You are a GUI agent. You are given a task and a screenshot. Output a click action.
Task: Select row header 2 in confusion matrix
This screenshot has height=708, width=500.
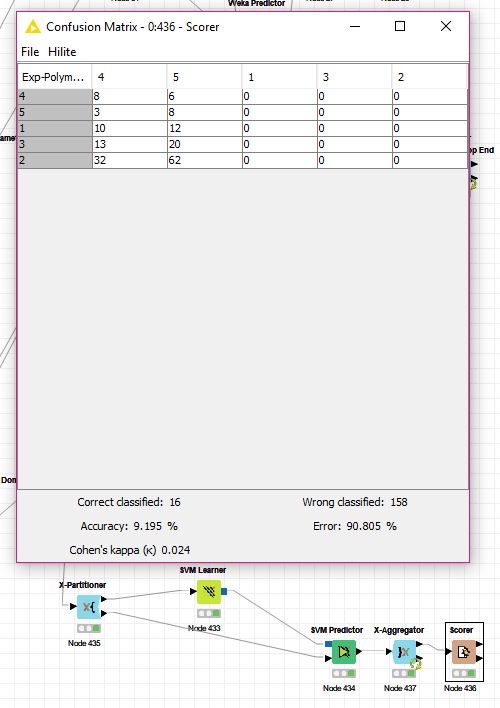coord(55,160)
